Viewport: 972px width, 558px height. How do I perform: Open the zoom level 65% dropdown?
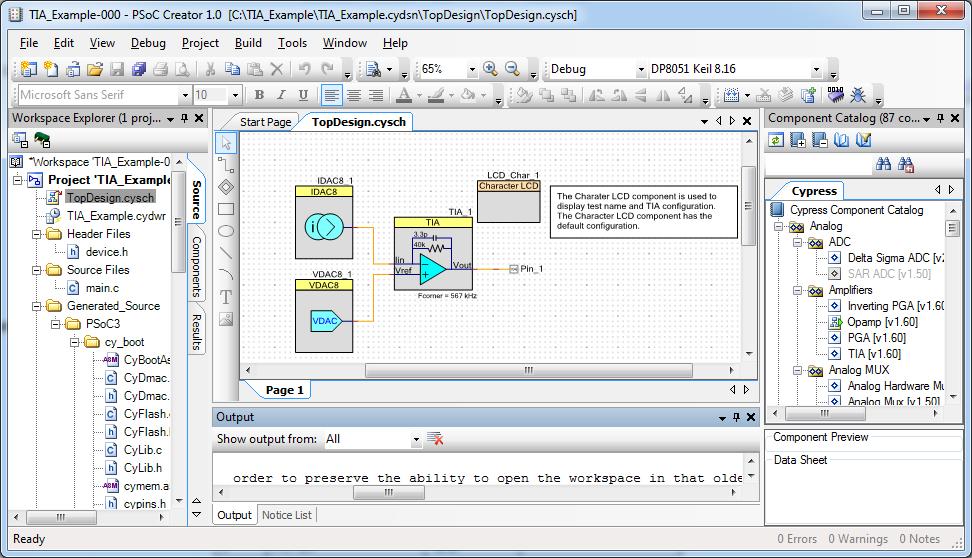point(472,69)
